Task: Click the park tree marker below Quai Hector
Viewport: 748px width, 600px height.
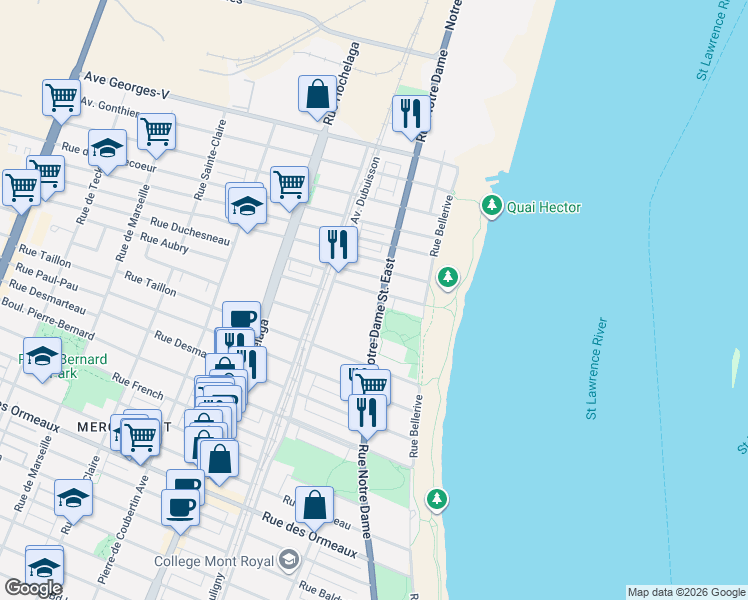Action: [447, 278]
